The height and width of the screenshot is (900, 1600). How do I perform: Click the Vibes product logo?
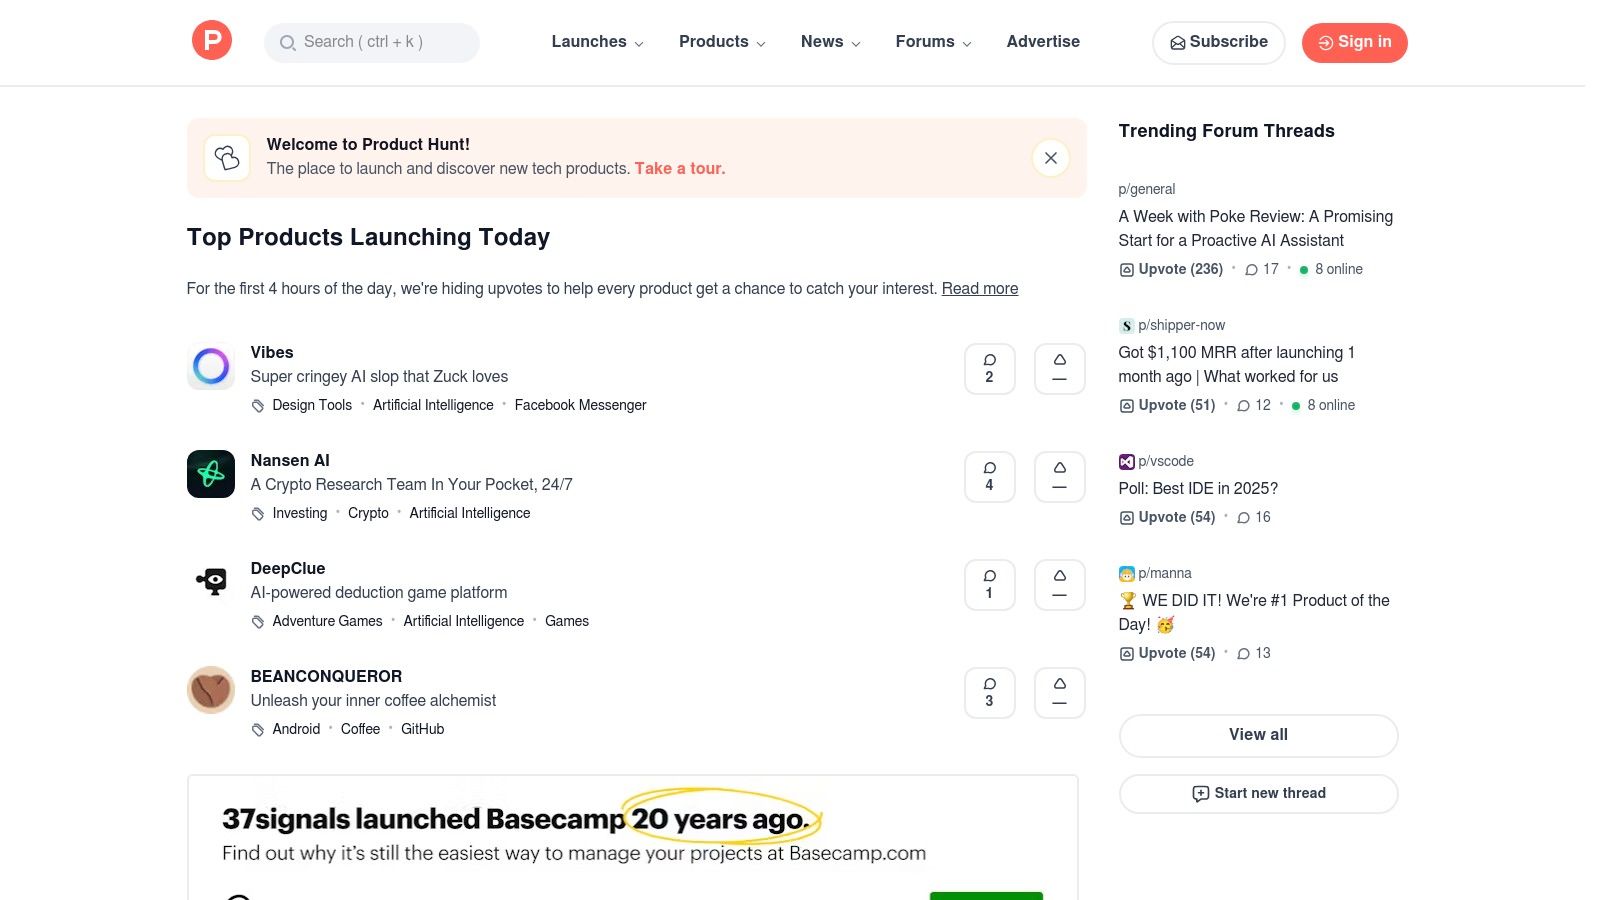coord(211,366)
